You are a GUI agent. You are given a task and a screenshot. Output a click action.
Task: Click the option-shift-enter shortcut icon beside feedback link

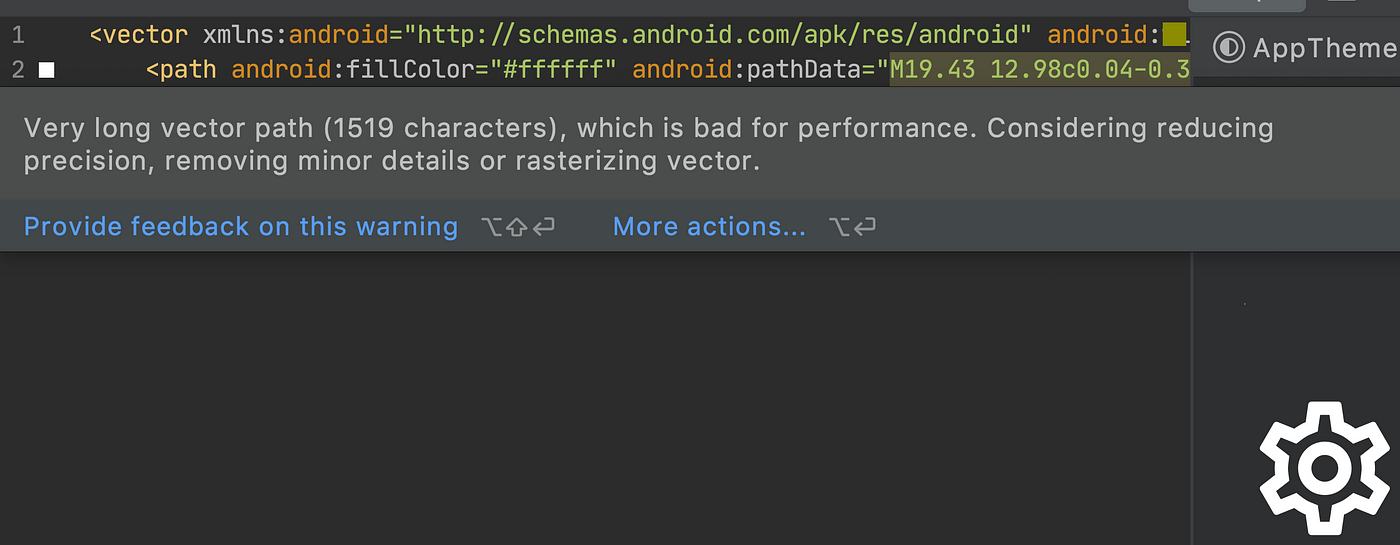[517, 228]
